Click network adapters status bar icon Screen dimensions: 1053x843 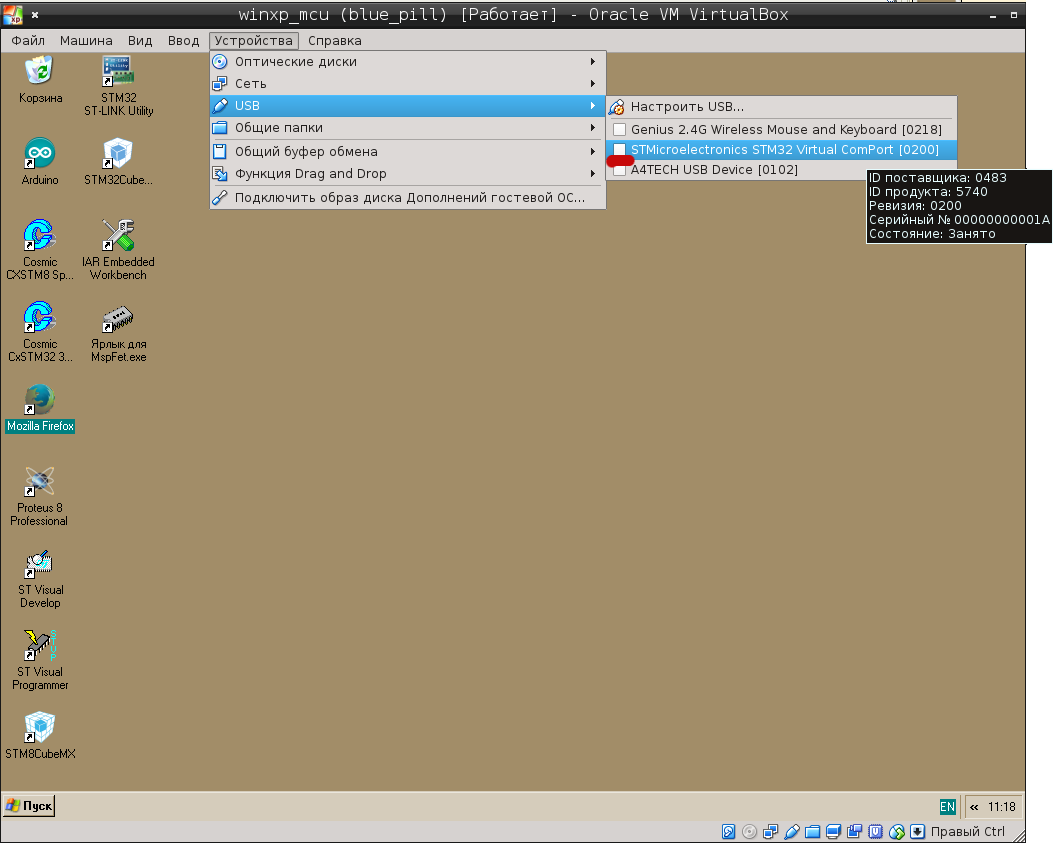[770, 832]
